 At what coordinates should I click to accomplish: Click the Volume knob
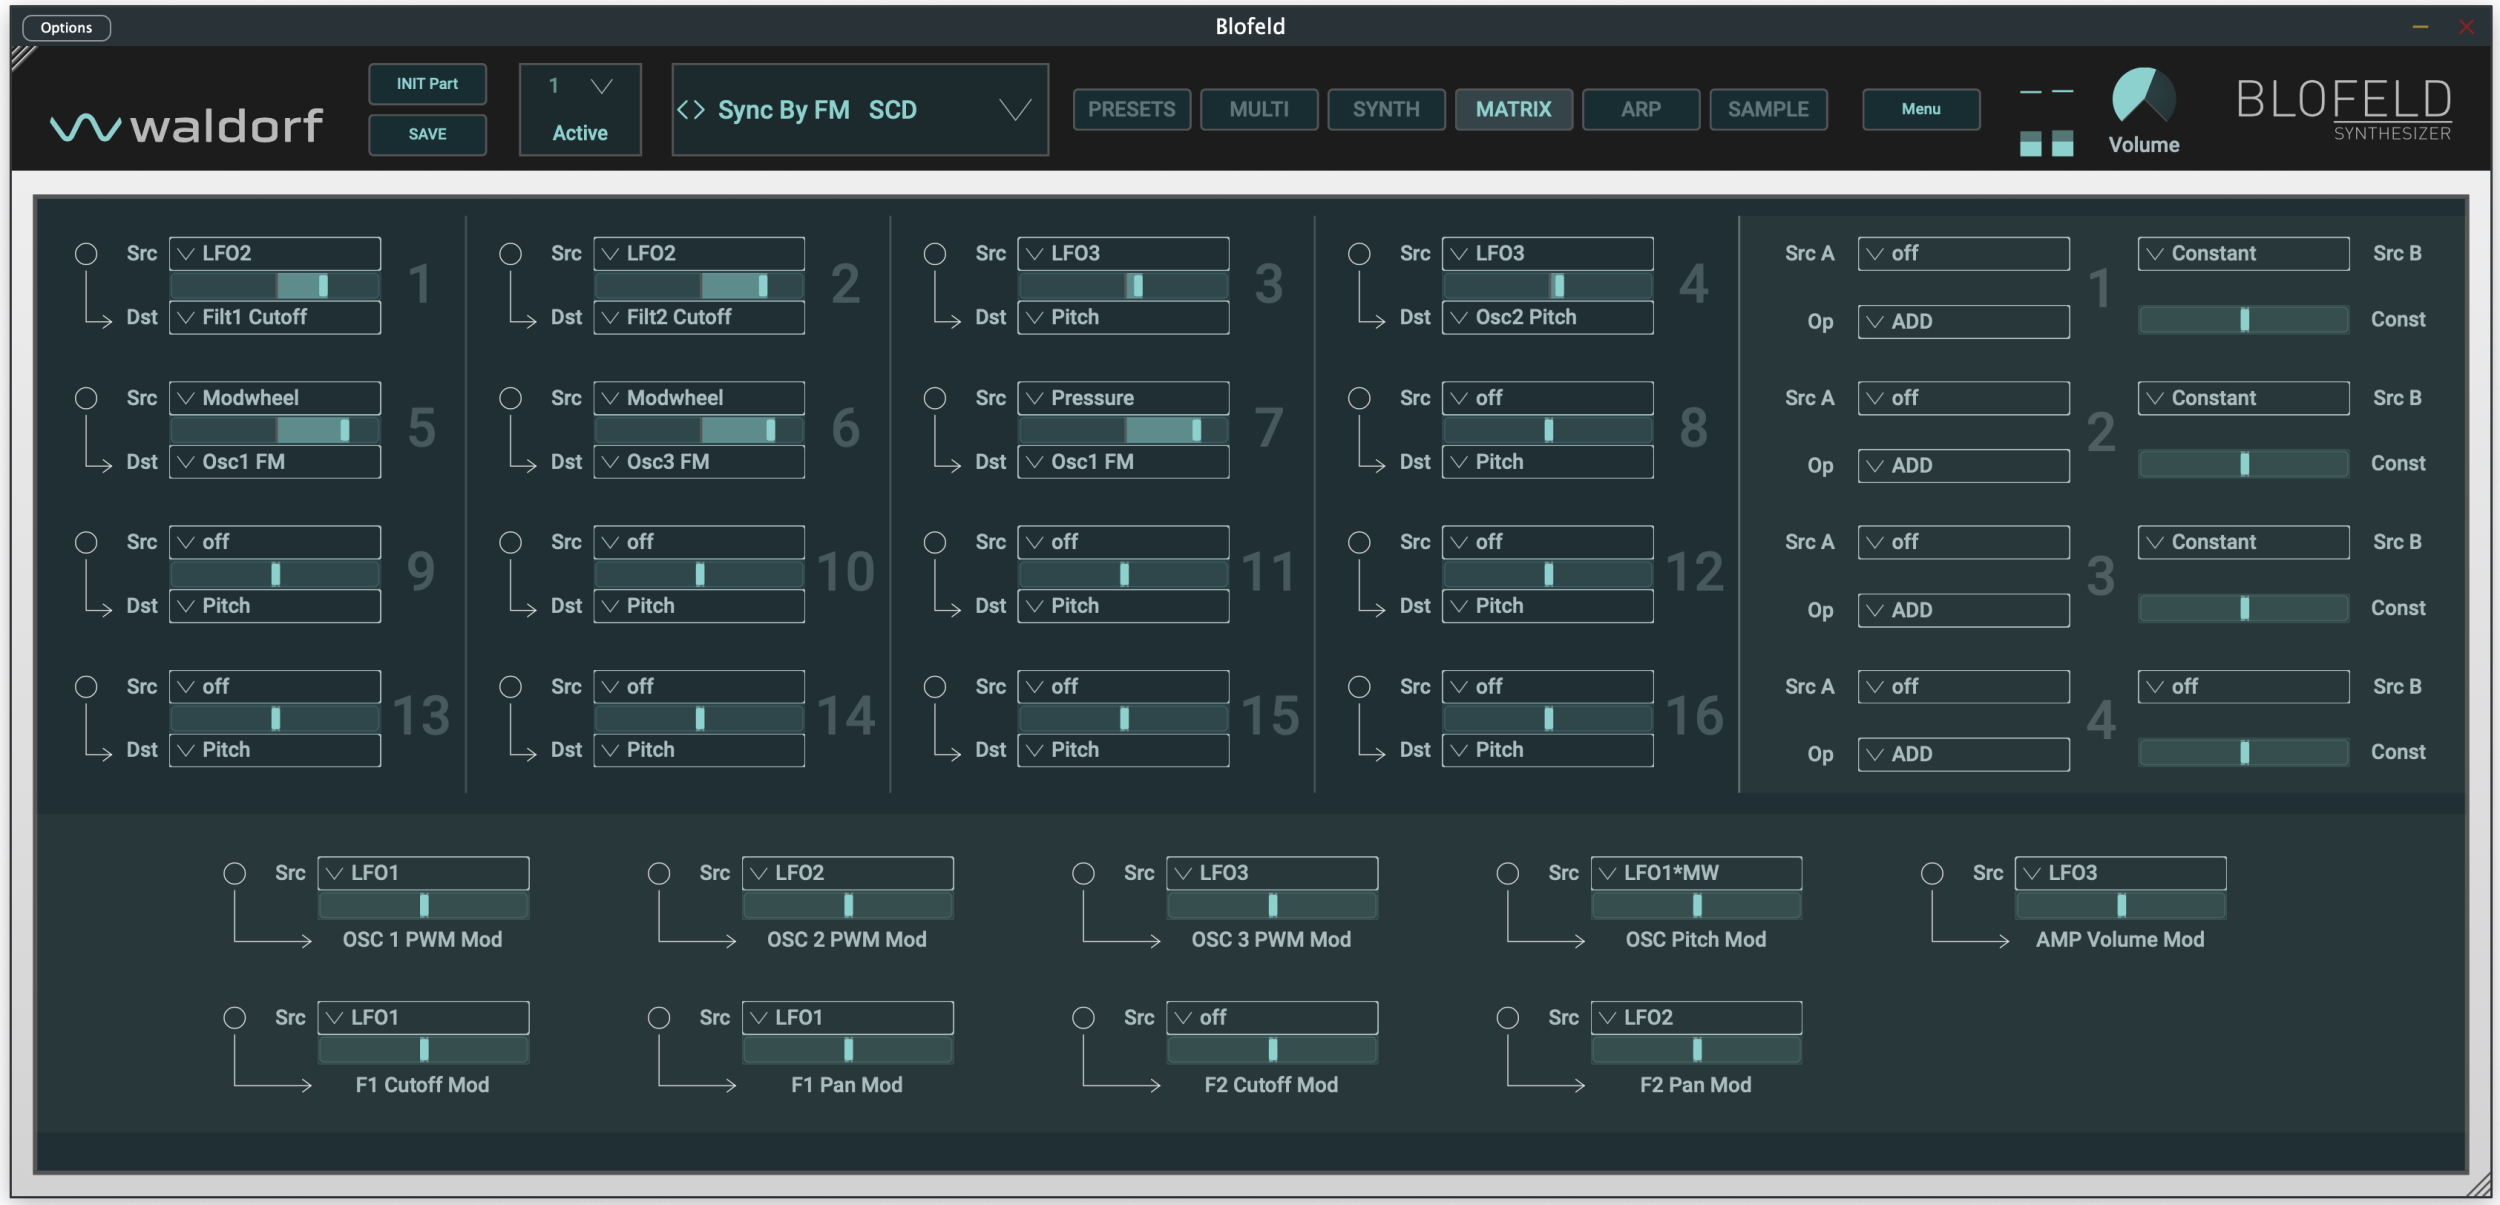coord(2142,98)
